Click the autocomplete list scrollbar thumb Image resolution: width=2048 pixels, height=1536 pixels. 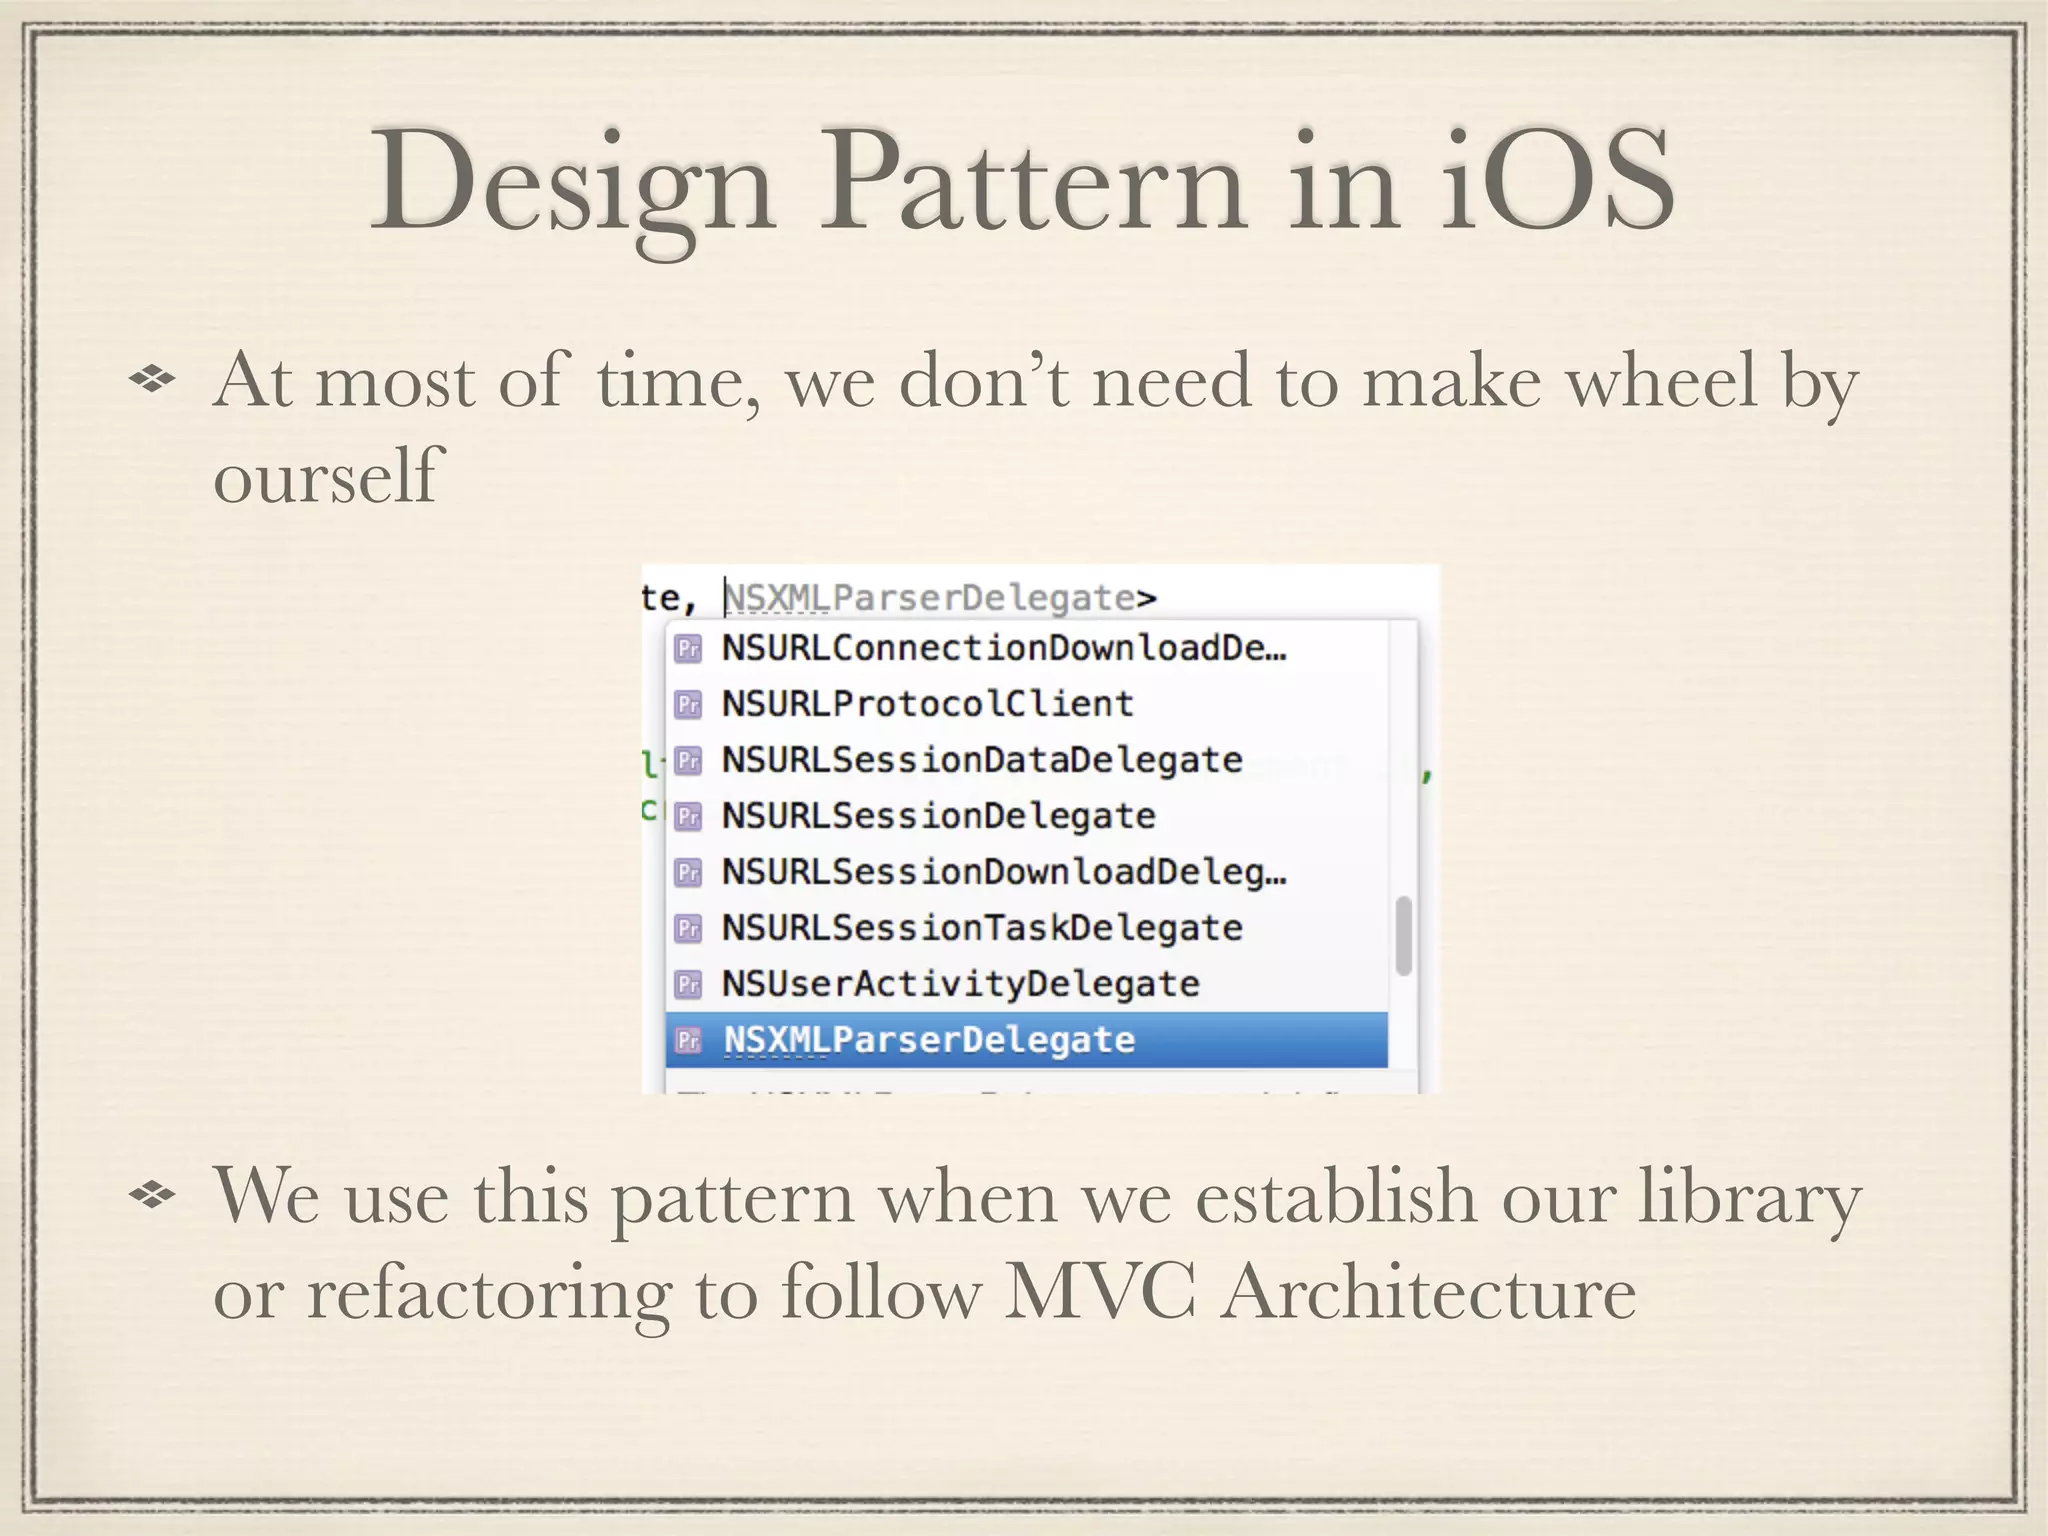coord(1404,936)
